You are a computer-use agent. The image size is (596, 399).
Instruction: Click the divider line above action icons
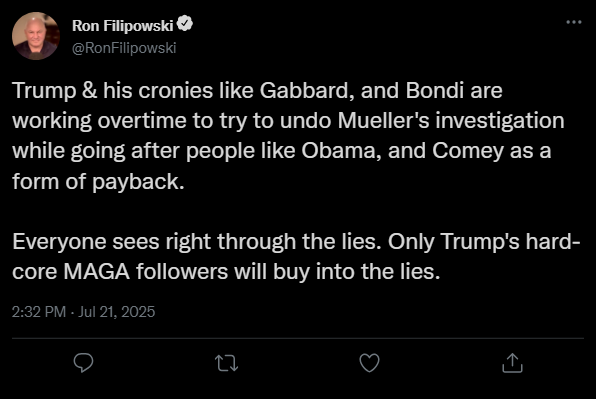pyautogui.click(x=298, y=338)
